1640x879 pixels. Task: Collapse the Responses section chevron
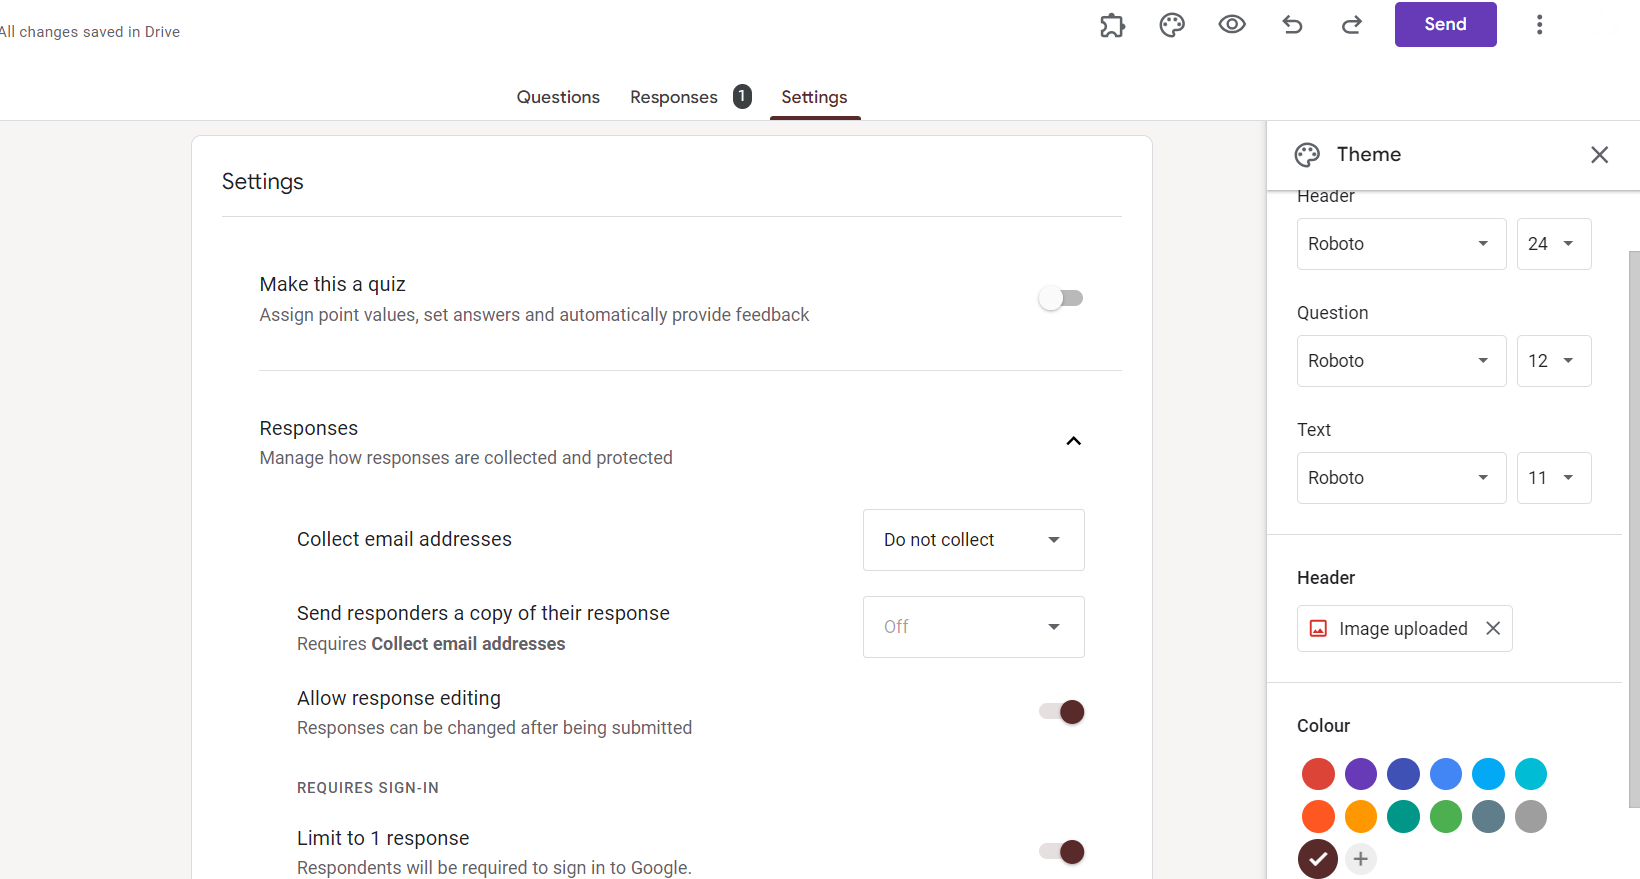[1073, 441]
